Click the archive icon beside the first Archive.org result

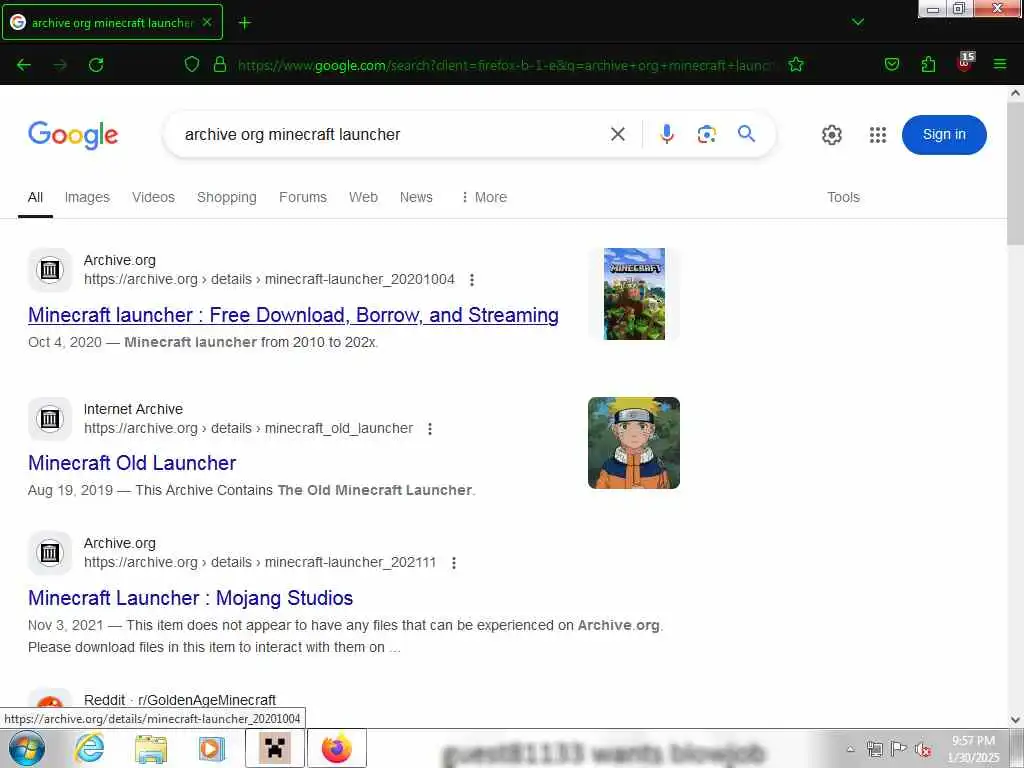tap(50, 270)
